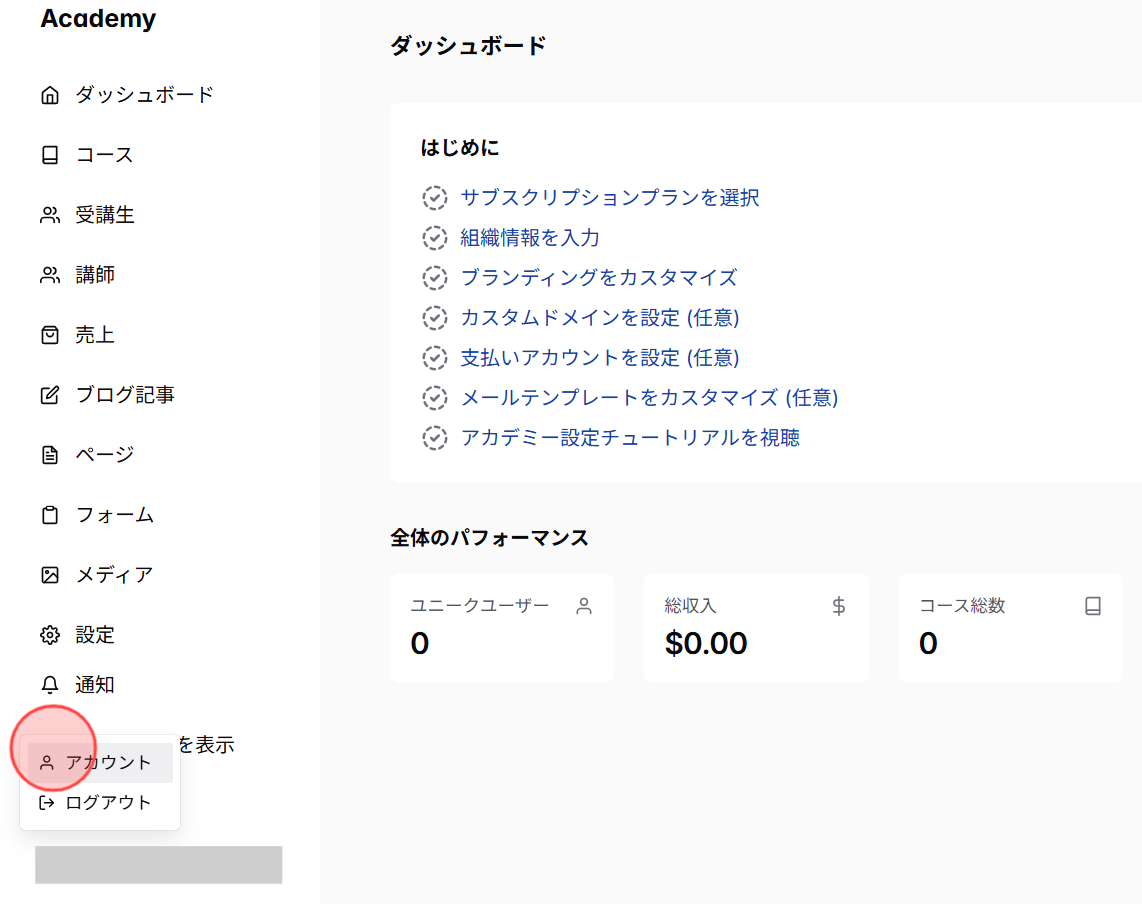Select アカウント from the menu
The width and height of the screenshot is (1142, 904).
tap(100, 763)
